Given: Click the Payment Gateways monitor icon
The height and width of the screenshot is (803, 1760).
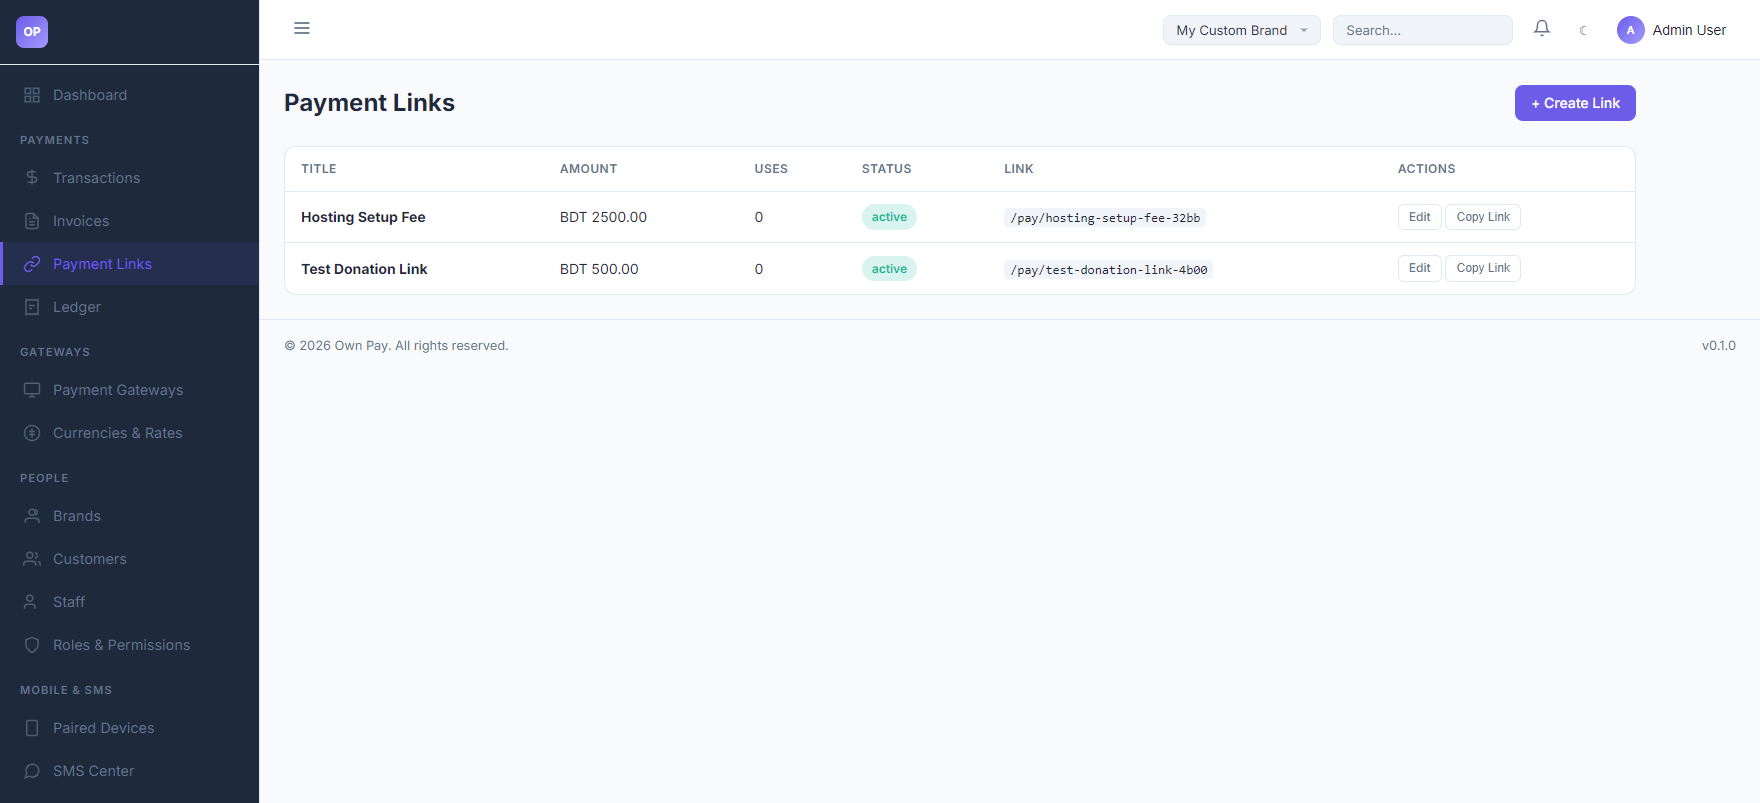Looking at the screenshot, I should tap(32, 390).
